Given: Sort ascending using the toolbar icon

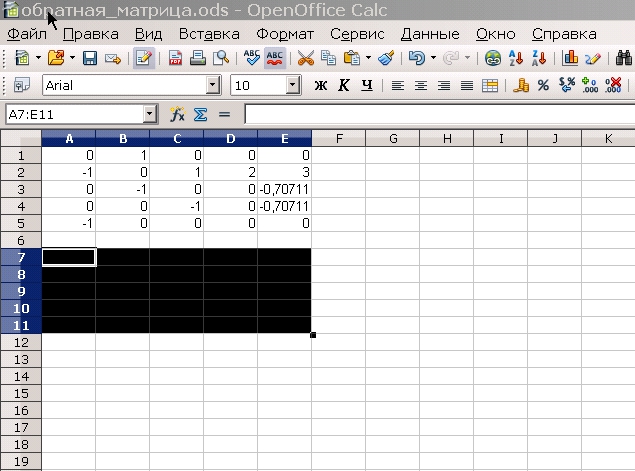Looking at the screenshot, I should coord(517,59).
